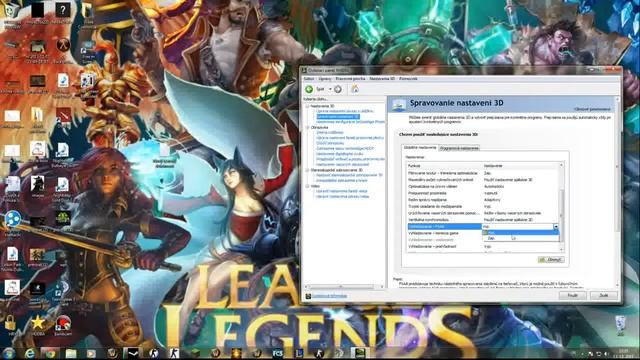640x360 pixels.
Task: Open the Súbor menu
Action: (309, 79)
